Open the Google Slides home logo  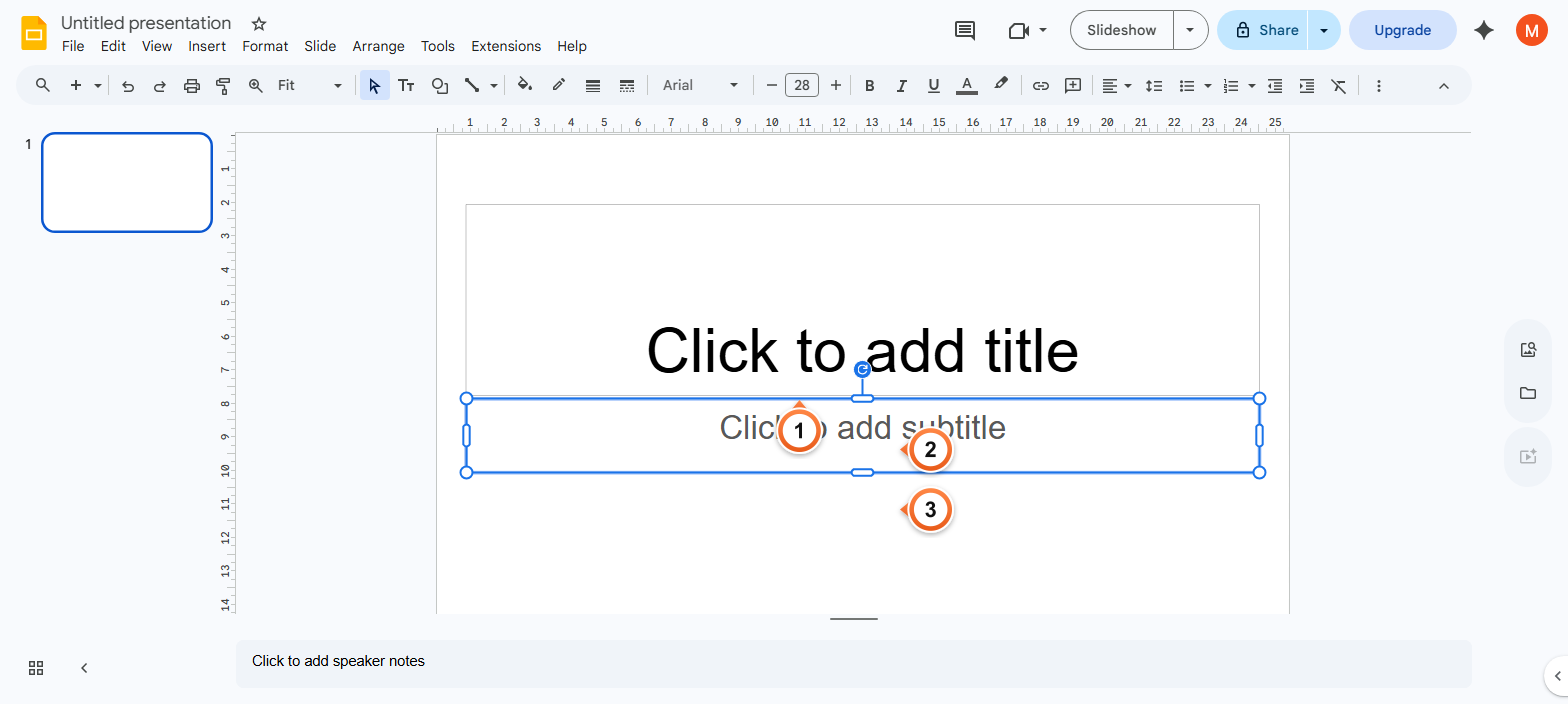pyautogui.click(x=34, y=33)
